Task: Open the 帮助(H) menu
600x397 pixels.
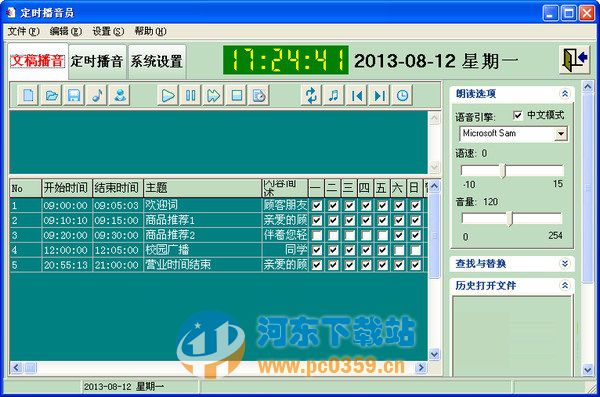Action: click(150, 31)
